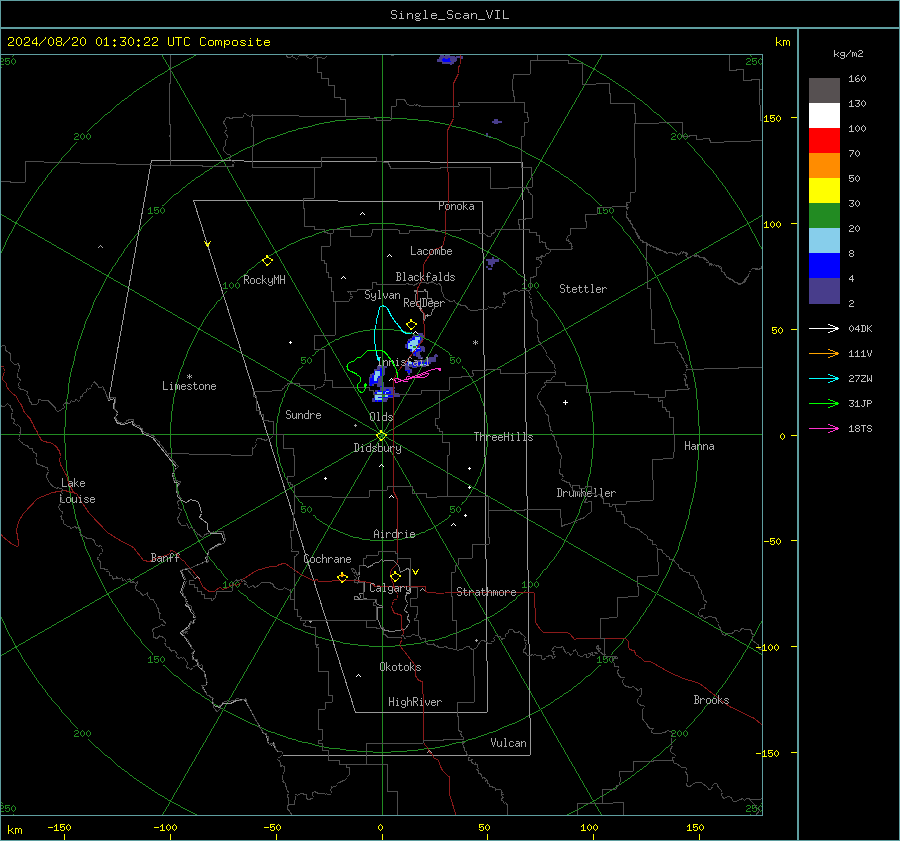
Task: Click the blue 4-8 color swatch
Action: pyautogui.click(x=824, y=266)
